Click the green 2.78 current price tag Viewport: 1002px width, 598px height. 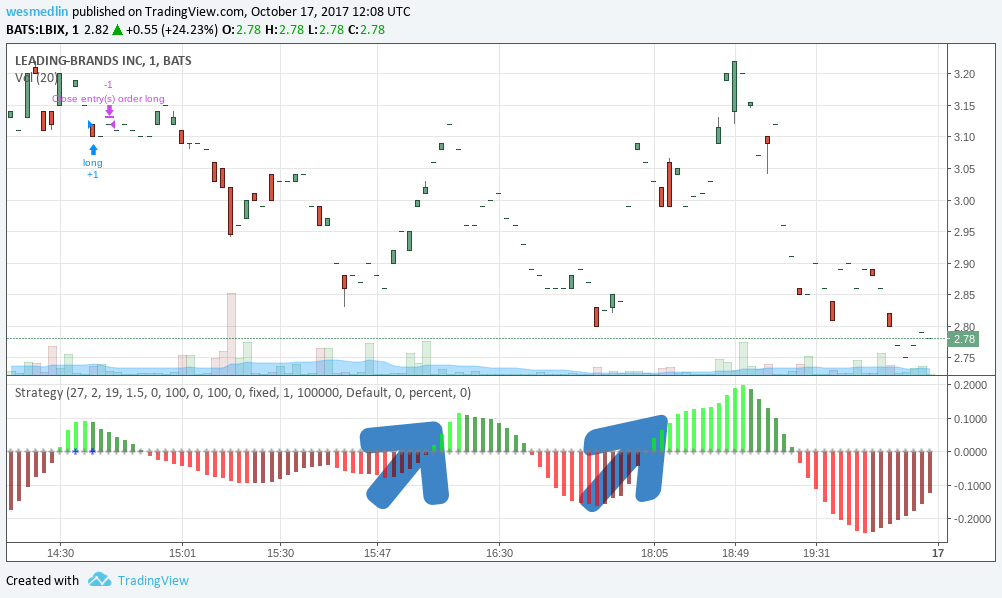point(964,339)
